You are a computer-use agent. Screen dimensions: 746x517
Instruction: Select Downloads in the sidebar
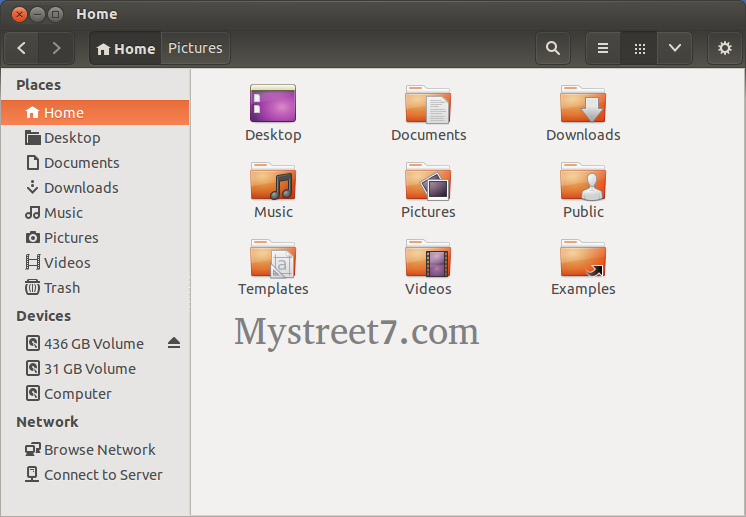click(95, 188)
